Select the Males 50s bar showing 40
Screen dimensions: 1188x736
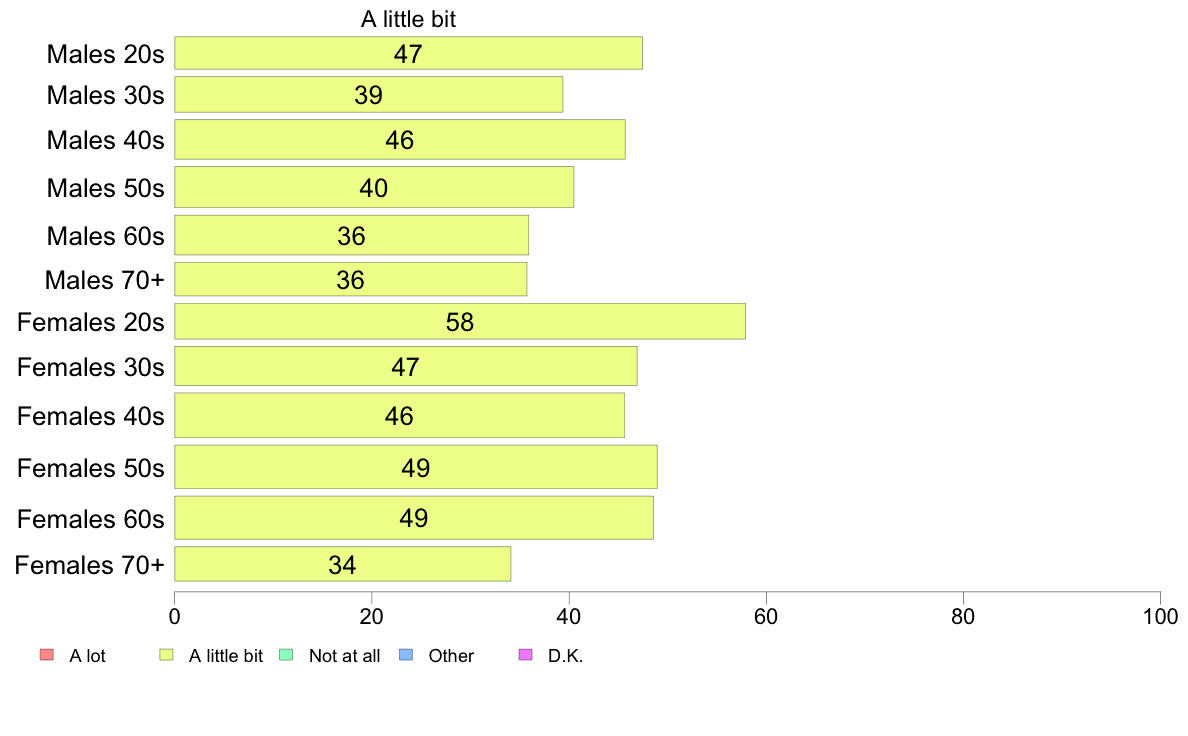coord(374,187)
